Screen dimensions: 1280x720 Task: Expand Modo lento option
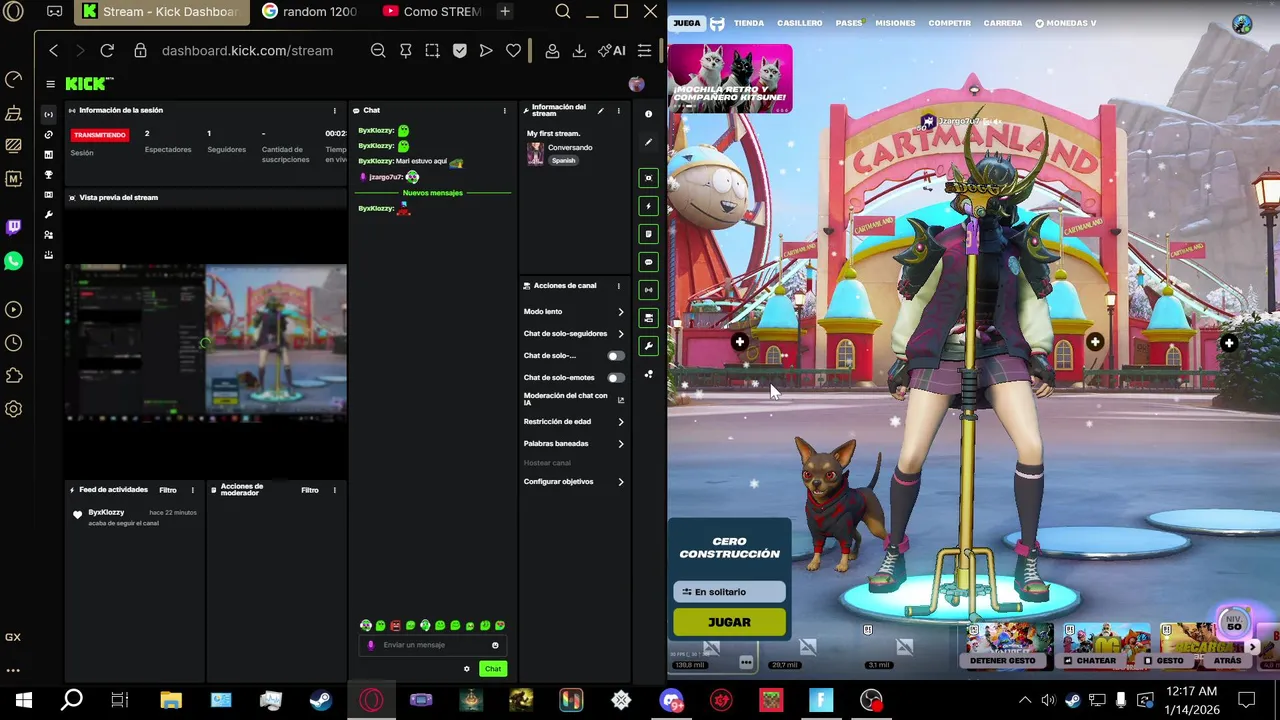point(574,312)
